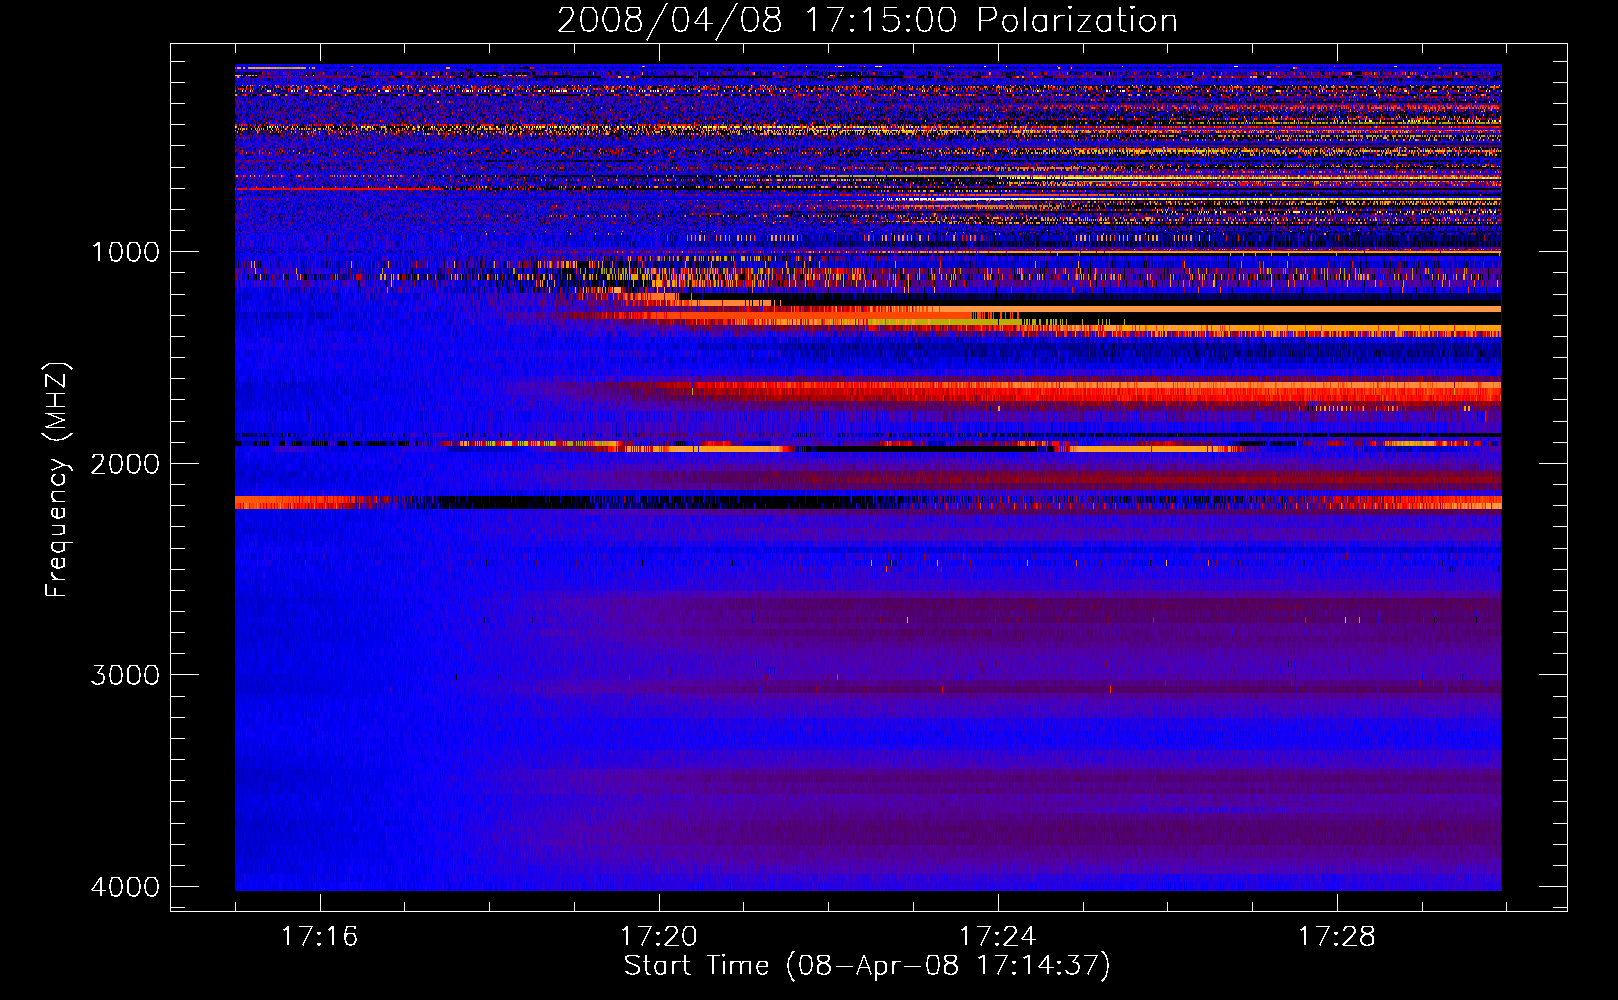Click the 3000 frequency tick label

pyautogui.click(x=125, y=675)
